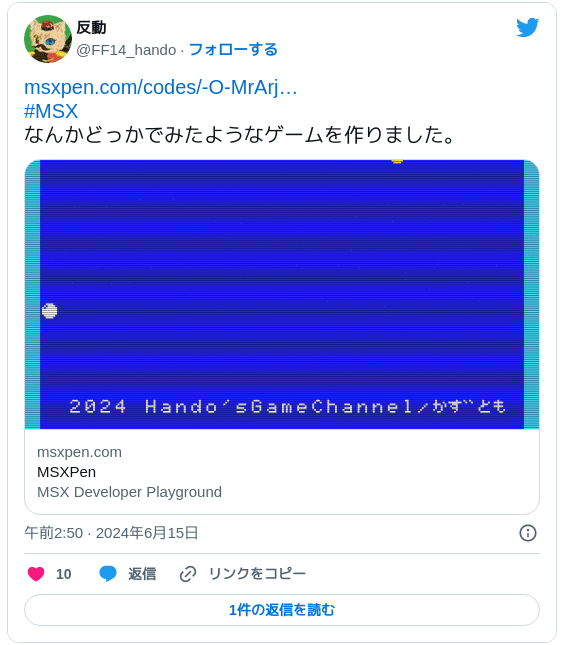
Task: Click the blue reply speech bubble icon
Action: pyautogui.click(x=108, y=573)
